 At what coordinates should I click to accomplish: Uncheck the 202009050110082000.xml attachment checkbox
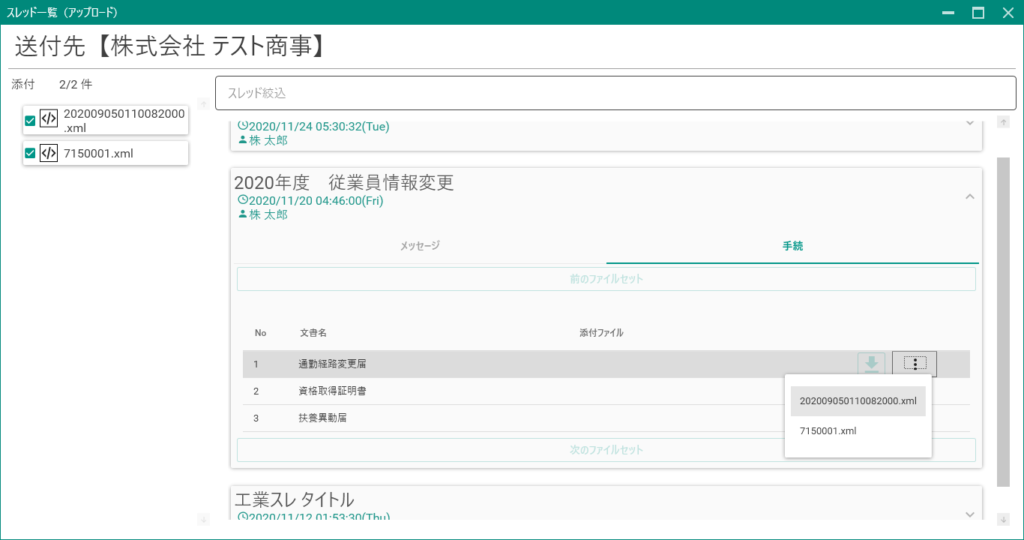pyautogui.click(x=30, y=120)
